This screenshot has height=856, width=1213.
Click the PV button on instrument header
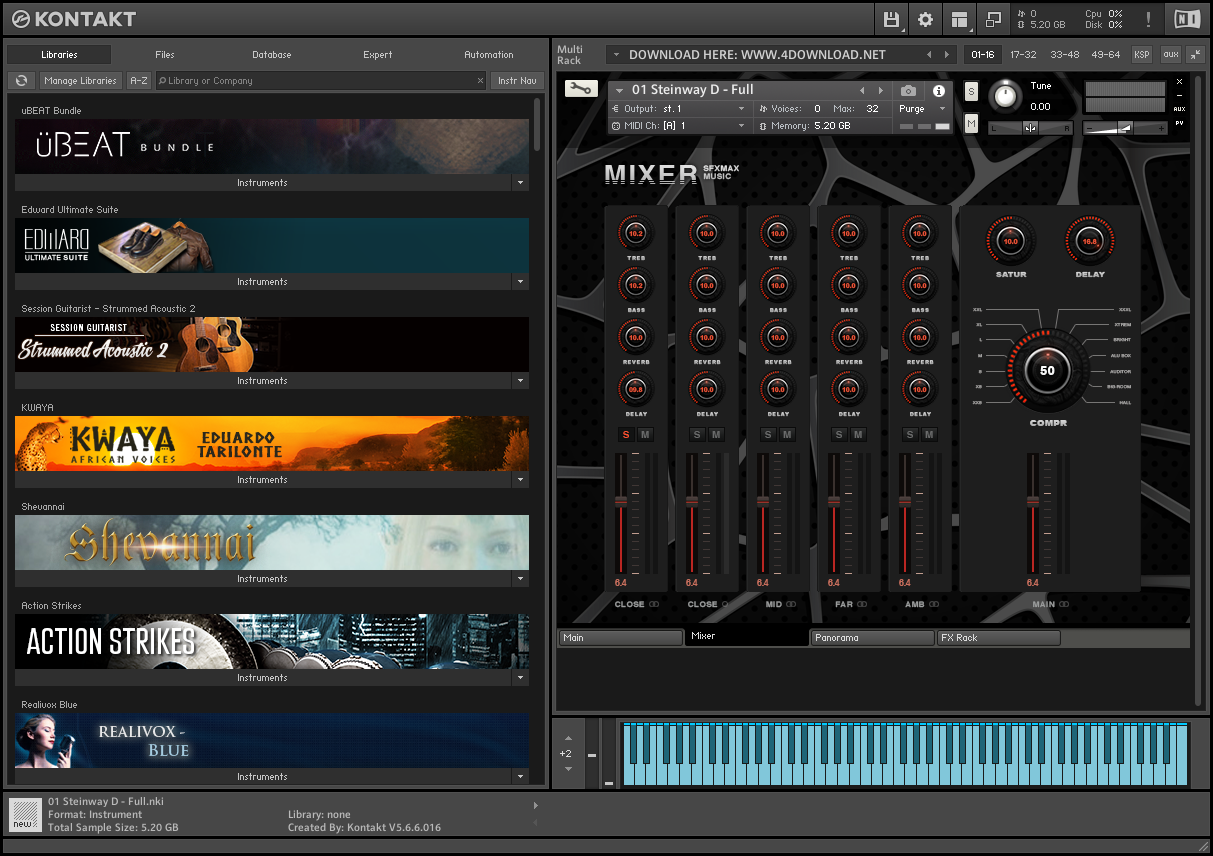[x=1179, y=123]
